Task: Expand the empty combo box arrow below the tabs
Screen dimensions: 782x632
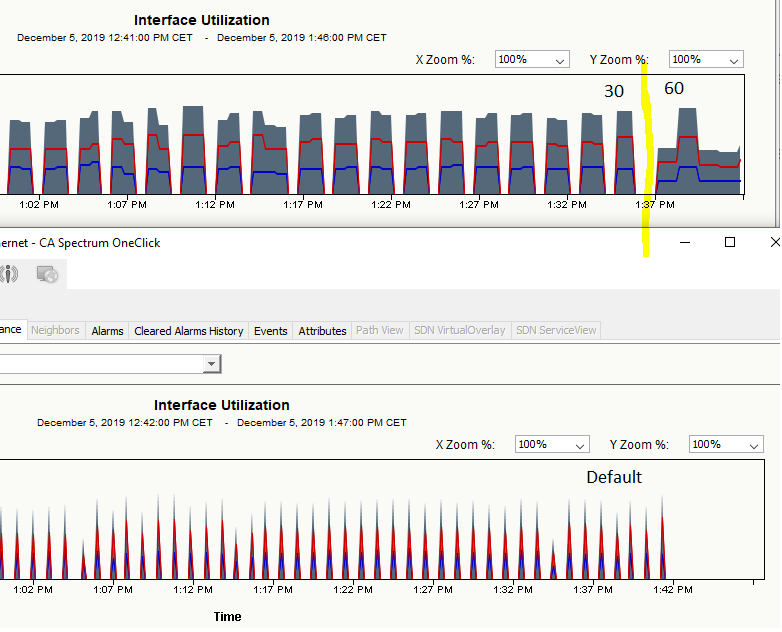Action: pyautogui.click(x=211, y=364)
